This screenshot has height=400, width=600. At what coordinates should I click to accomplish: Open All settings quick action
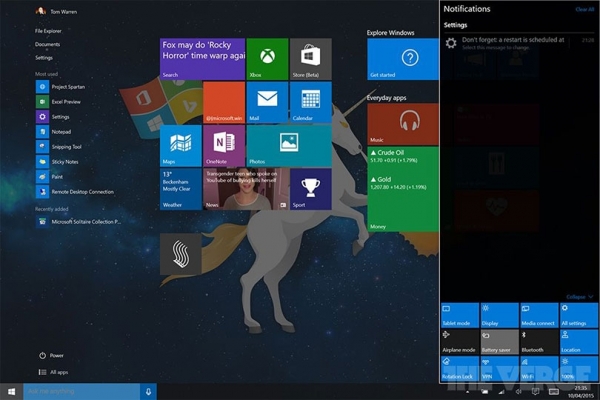coord(579,315)
